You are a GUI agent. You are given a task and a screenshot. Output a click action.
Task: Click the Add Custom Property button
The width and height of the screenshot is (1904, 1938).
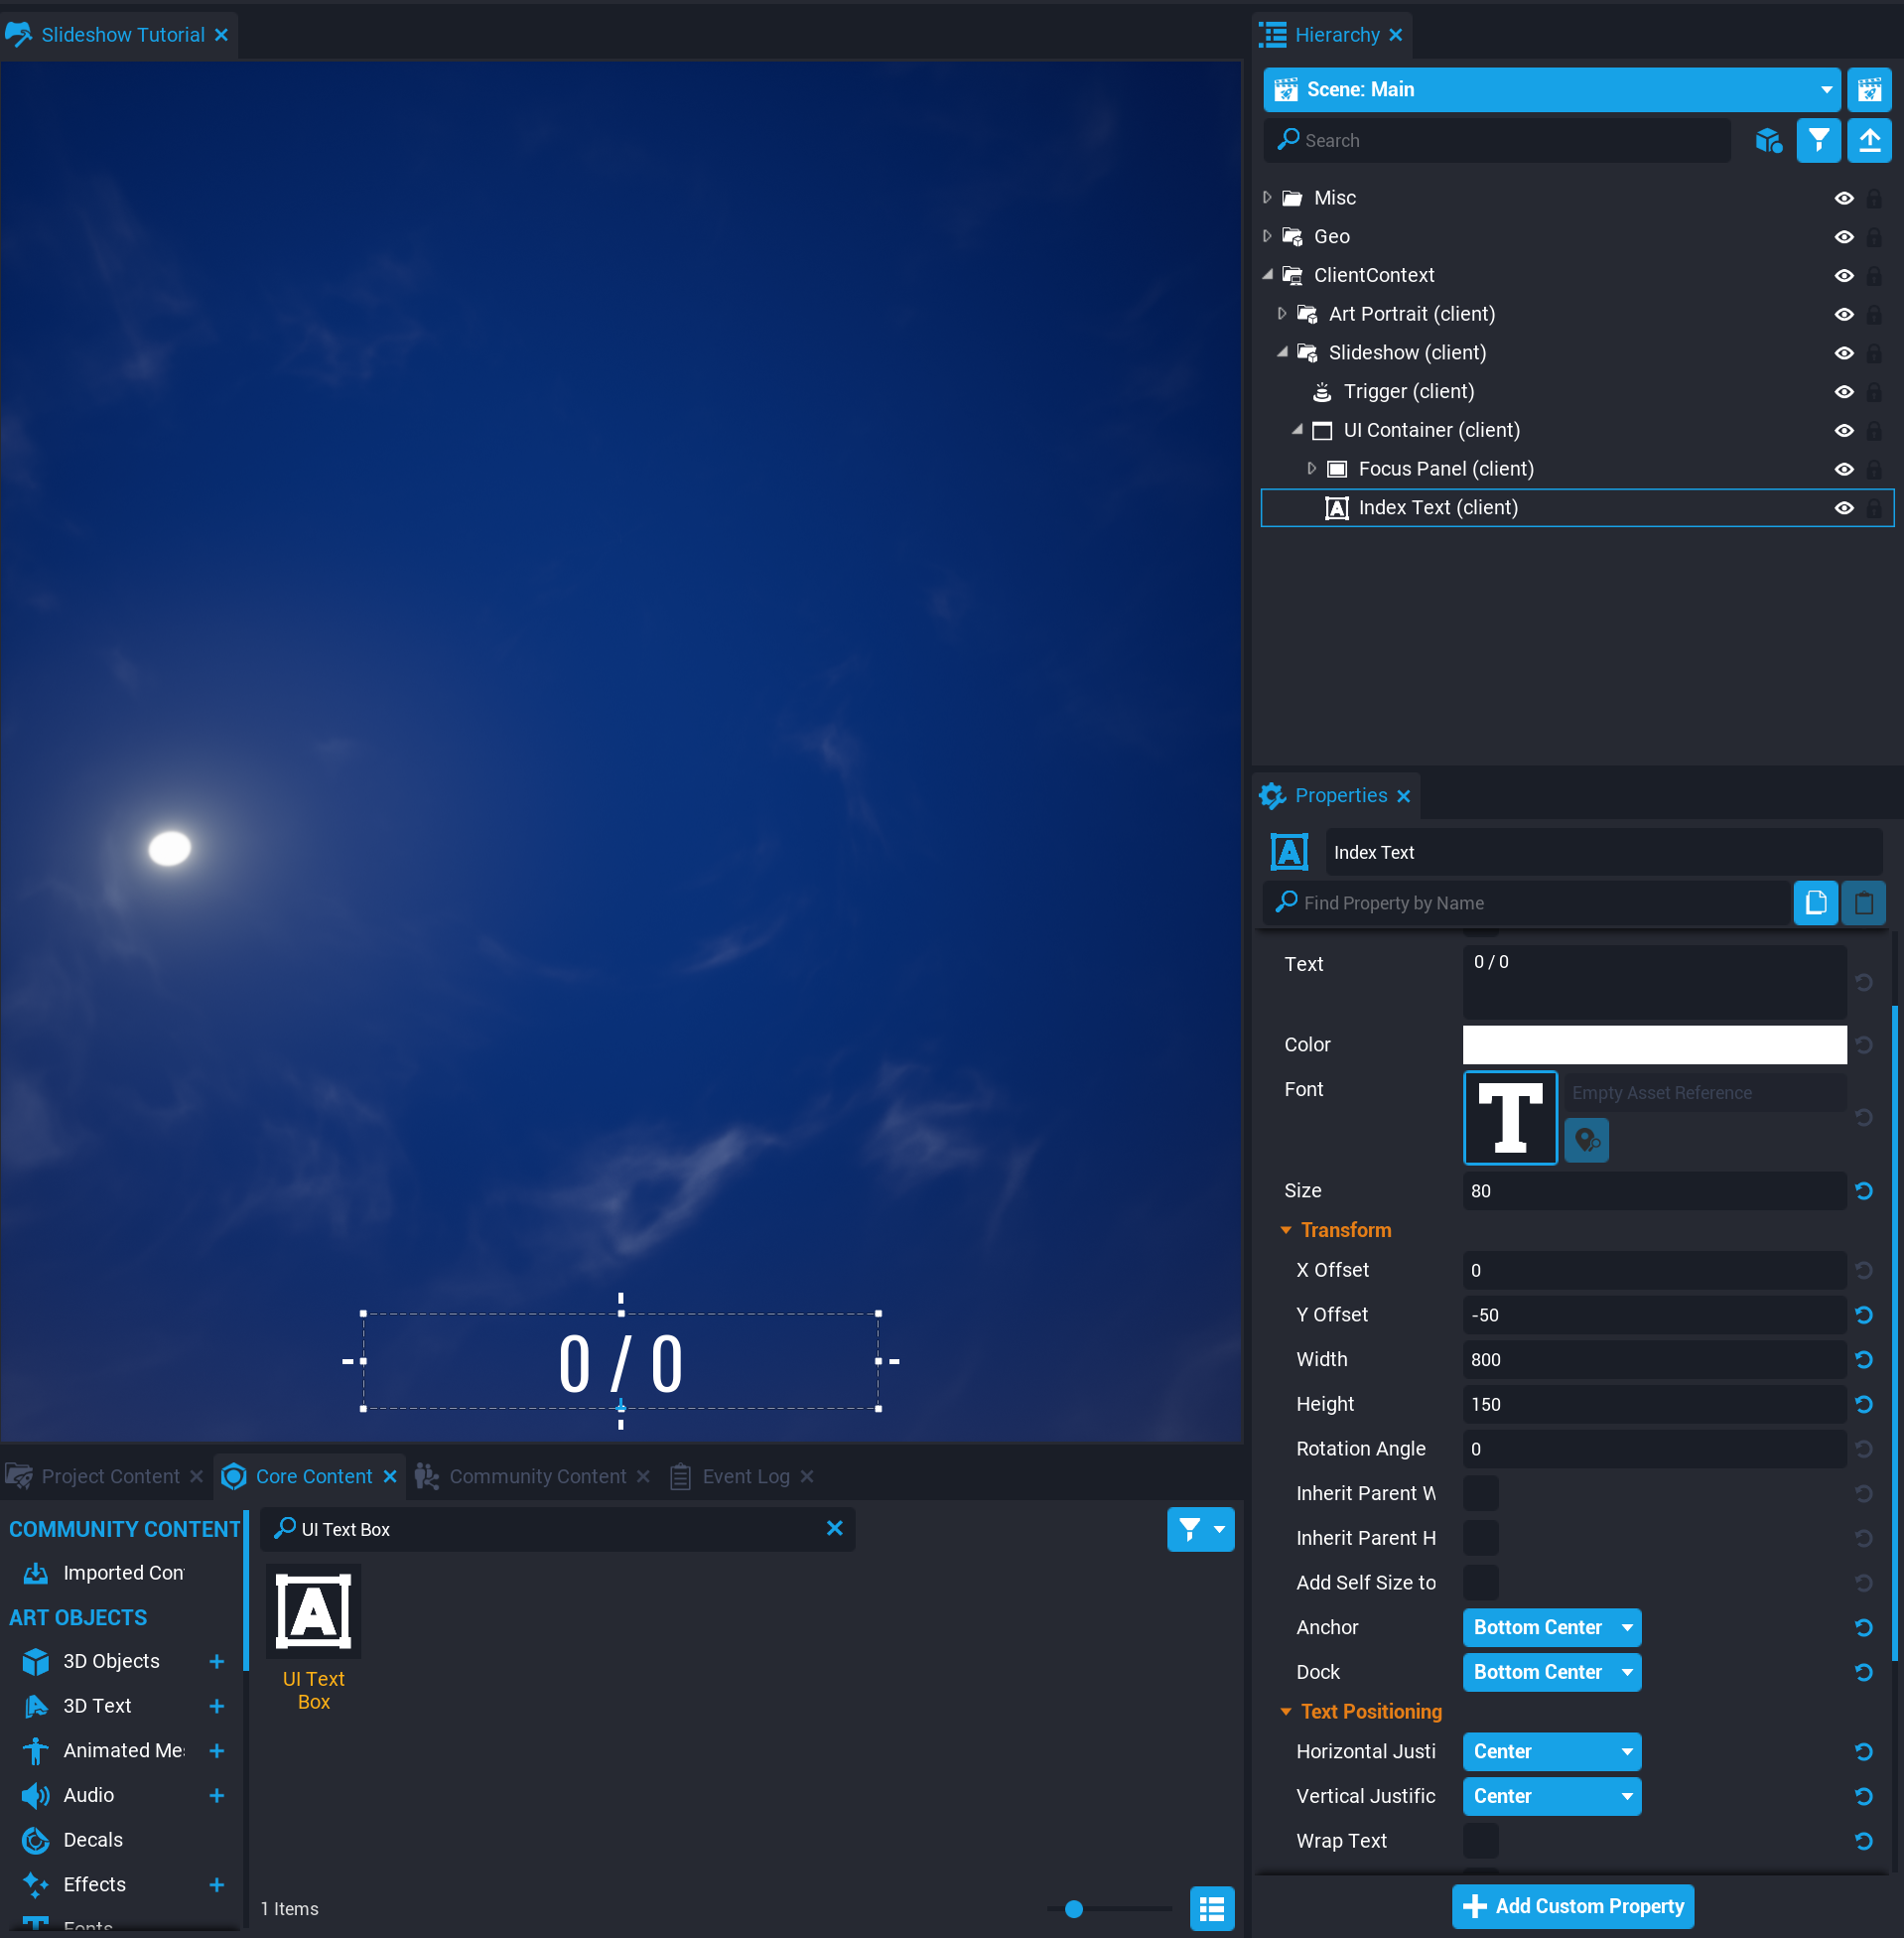point(1572,1906)
